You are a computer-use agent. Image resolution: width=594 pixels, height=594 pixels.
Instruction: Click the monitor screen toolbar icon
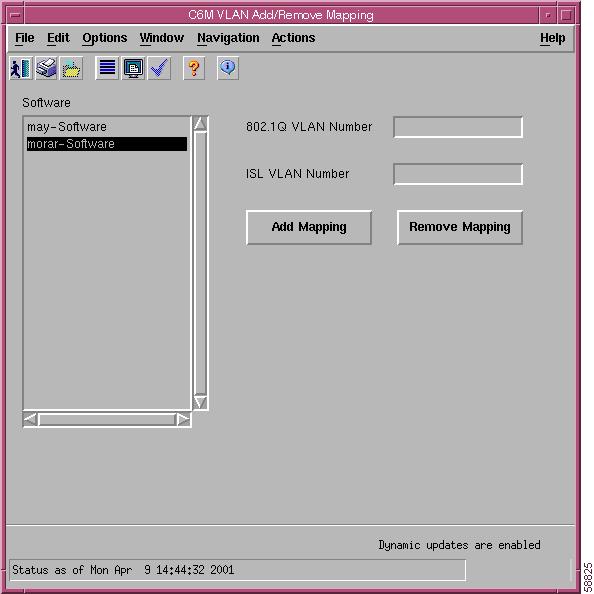pyautogui.click(x=133, y=68)
